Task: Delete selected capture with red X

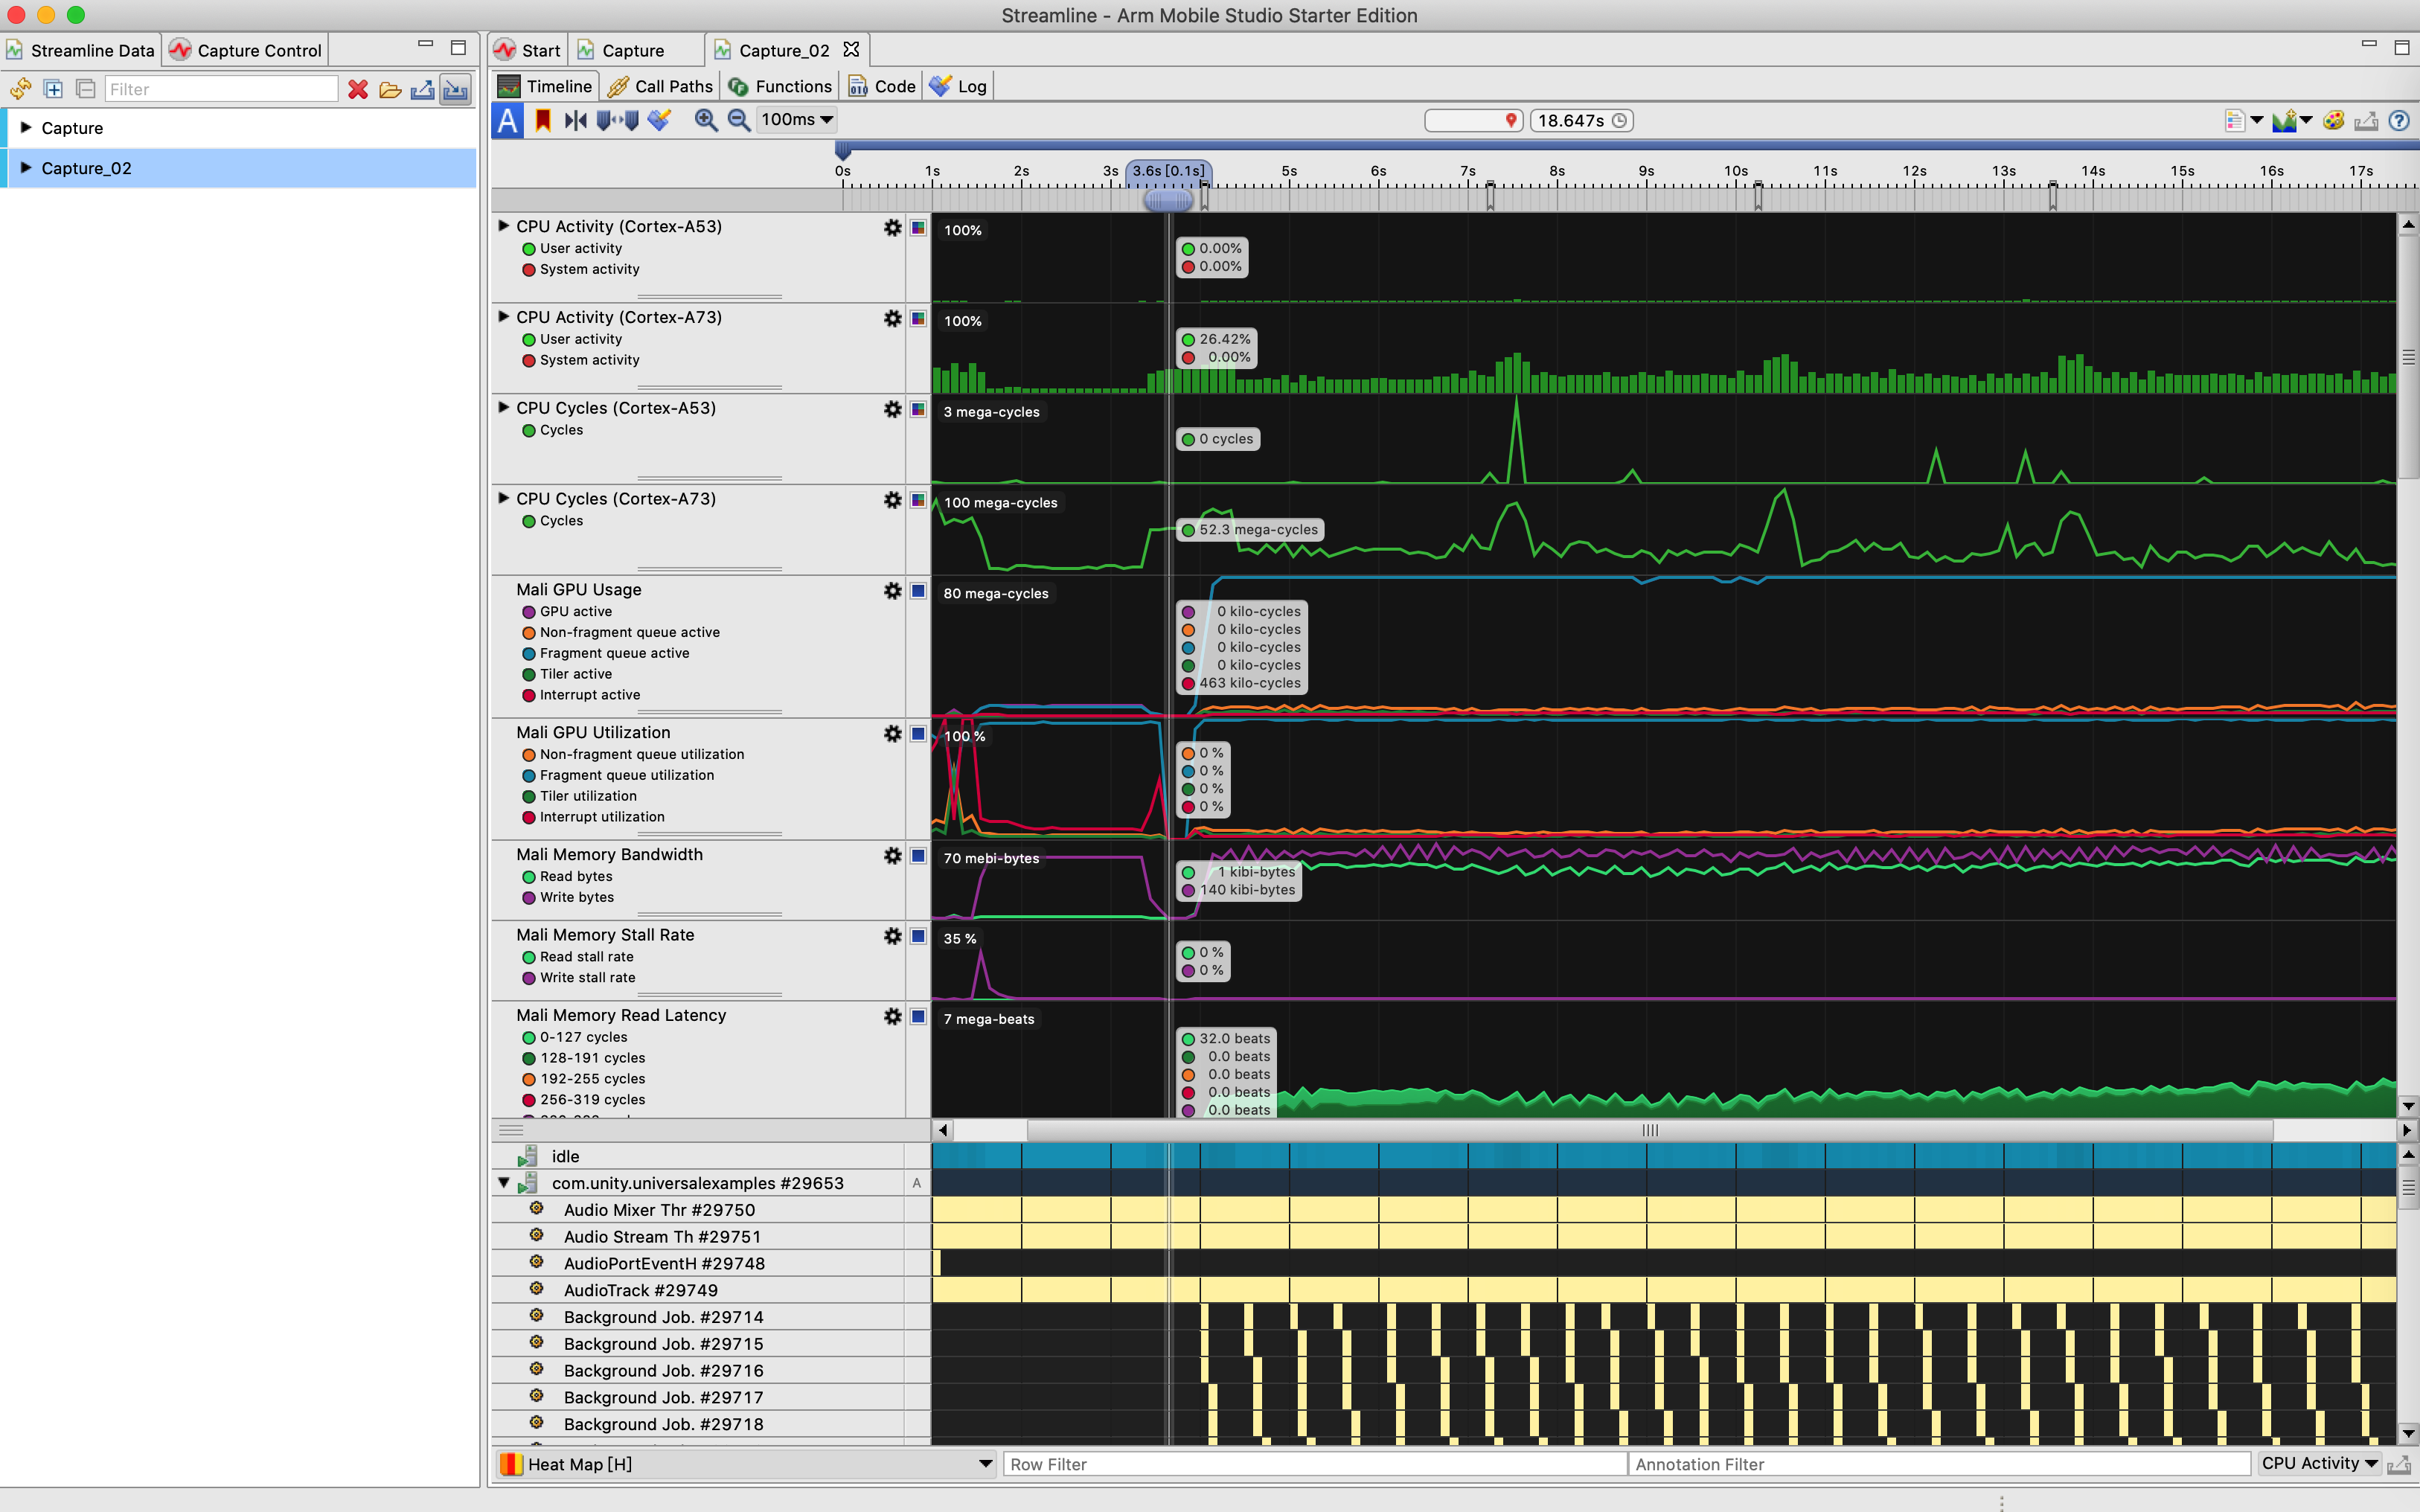Action: (357, 90)
